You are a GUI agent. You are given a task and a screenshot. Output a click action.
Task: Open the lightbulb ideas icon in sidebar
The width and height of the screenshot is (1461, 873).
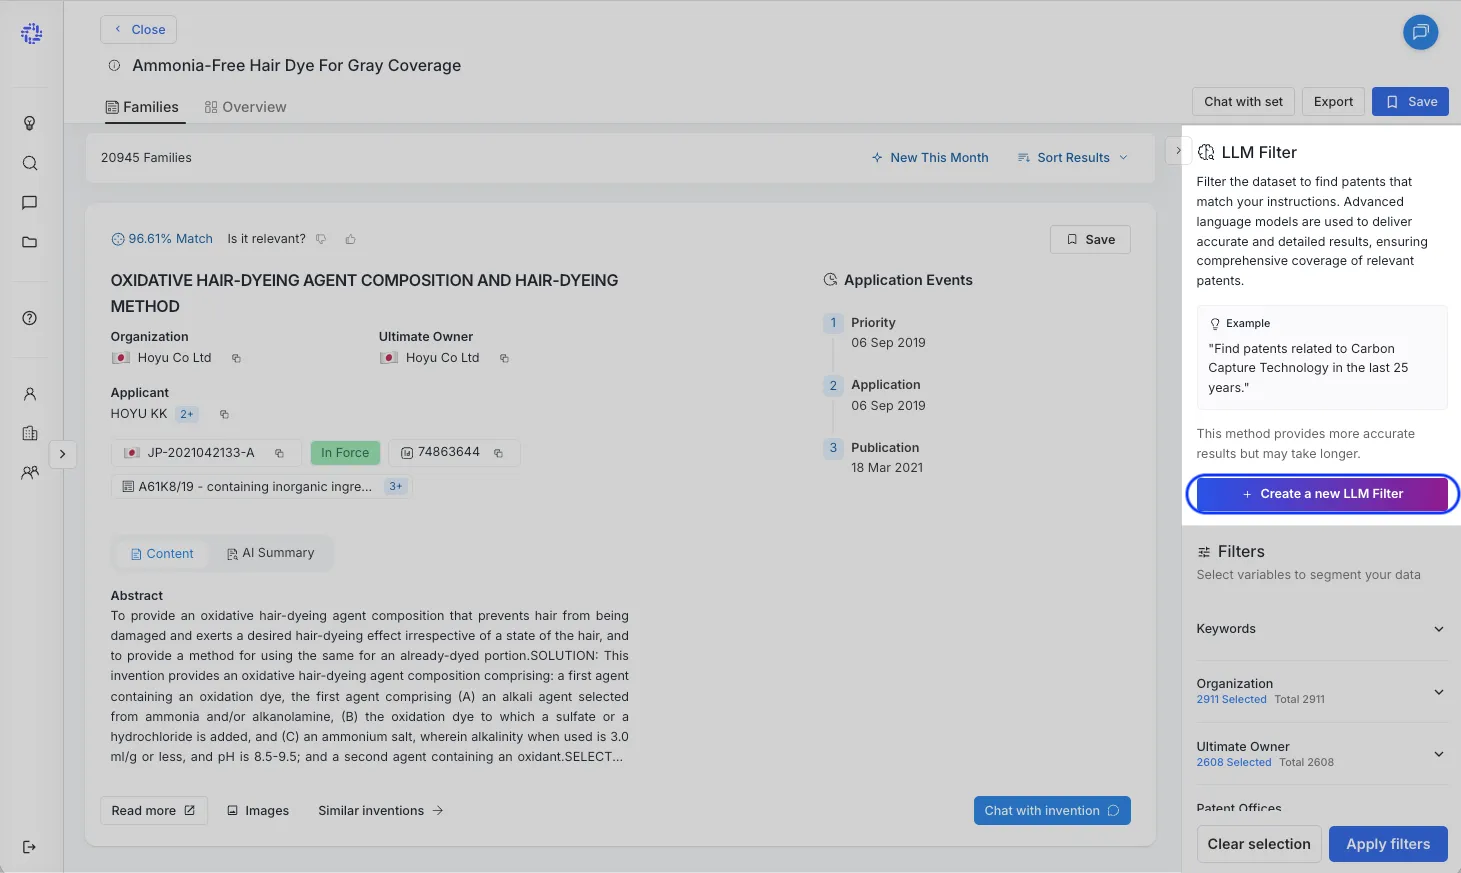pos(30,123)
